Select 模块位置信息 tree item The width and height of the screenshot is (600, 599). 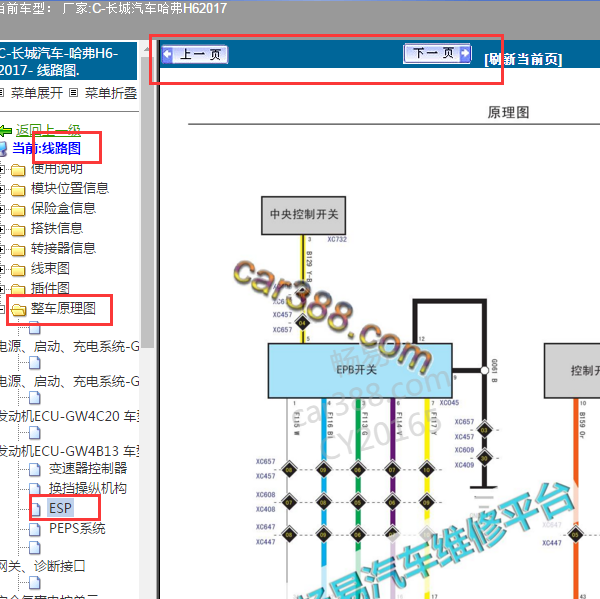point(70,188)
